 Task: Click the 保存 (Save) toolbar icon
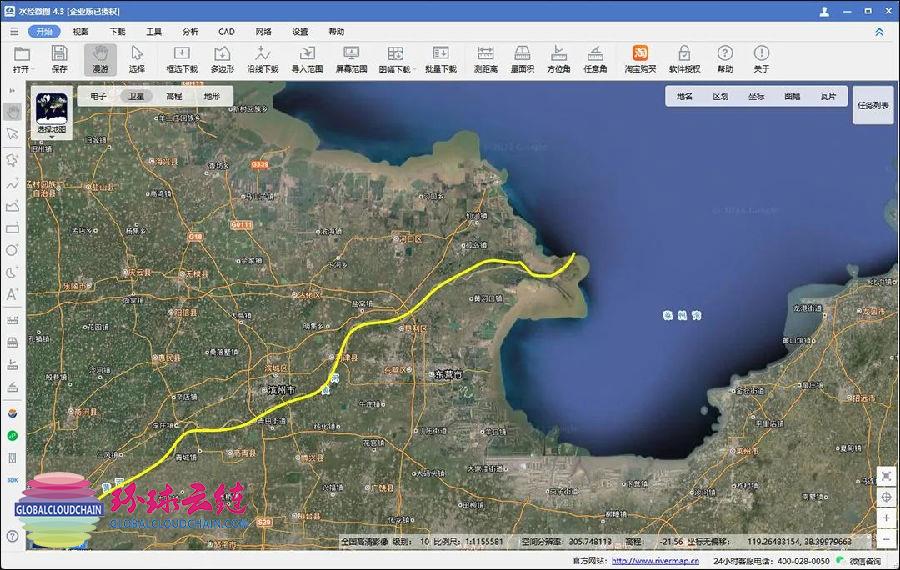(x=60, y=58)
